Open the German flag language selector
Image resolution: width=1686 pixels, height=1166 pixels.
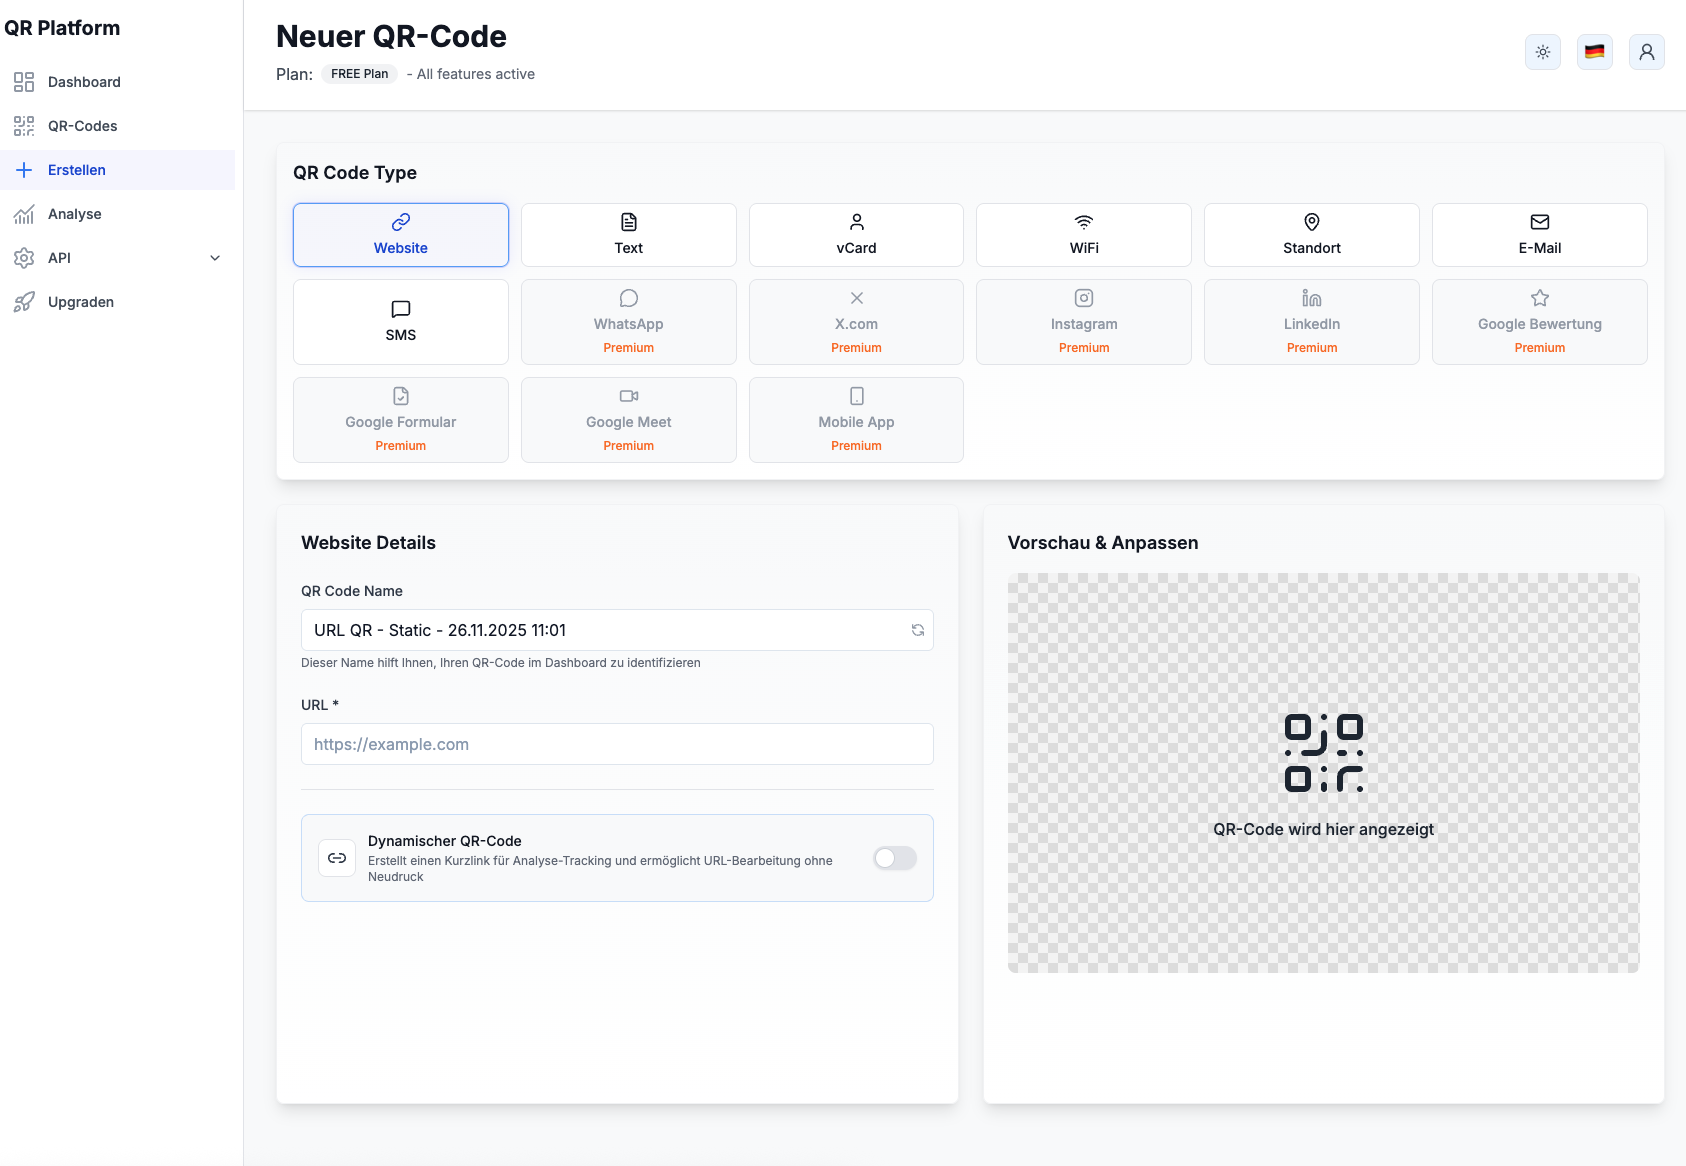pyautogui.click(x=1595, y=52)
